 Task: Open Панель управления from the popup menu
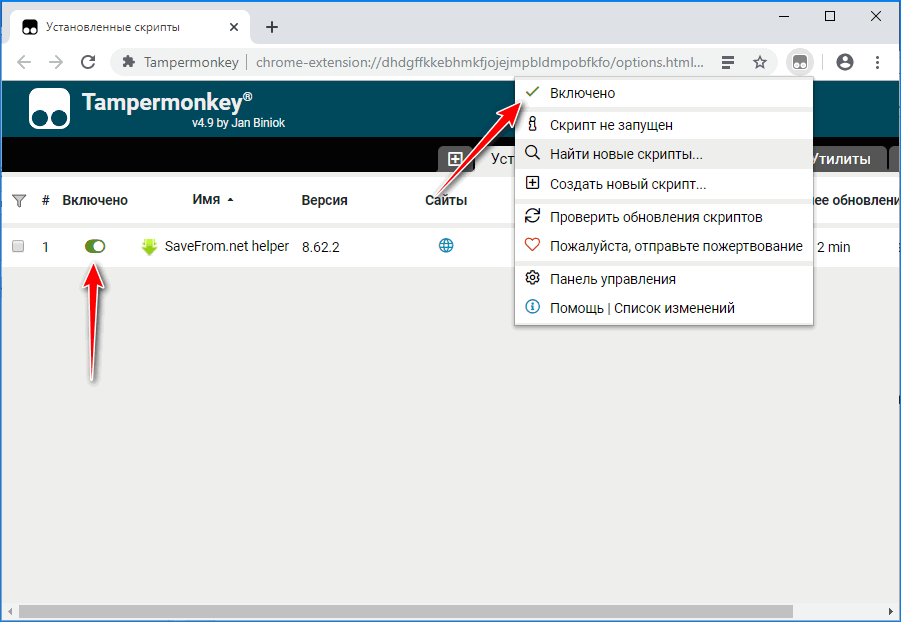pyautogui.click(x=664, y=279)
